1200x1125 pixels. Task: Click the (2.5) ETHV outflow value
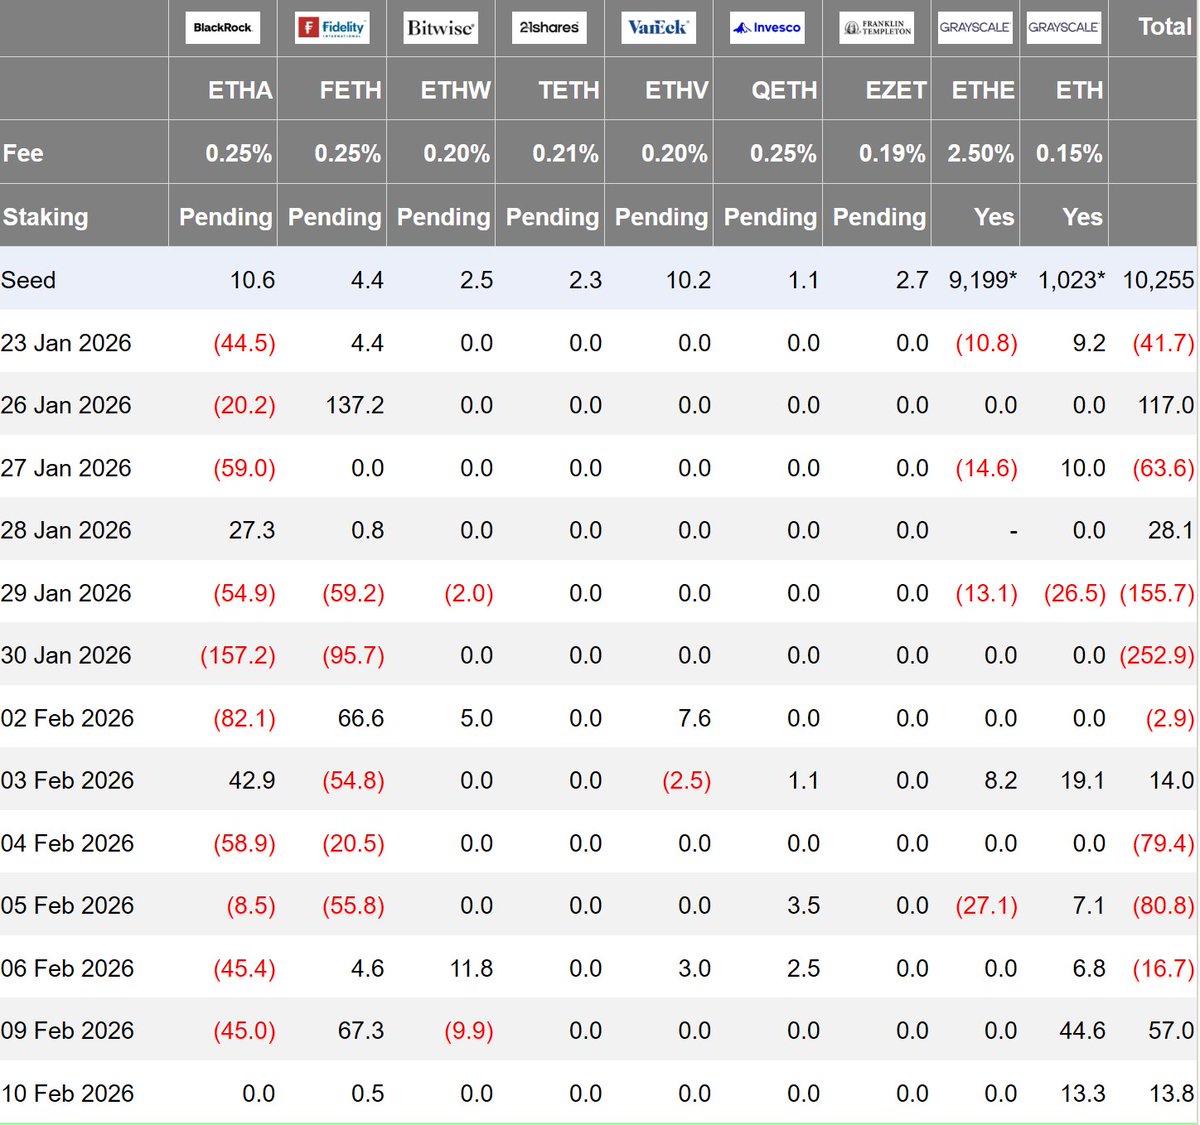click(x=687, y=780)
